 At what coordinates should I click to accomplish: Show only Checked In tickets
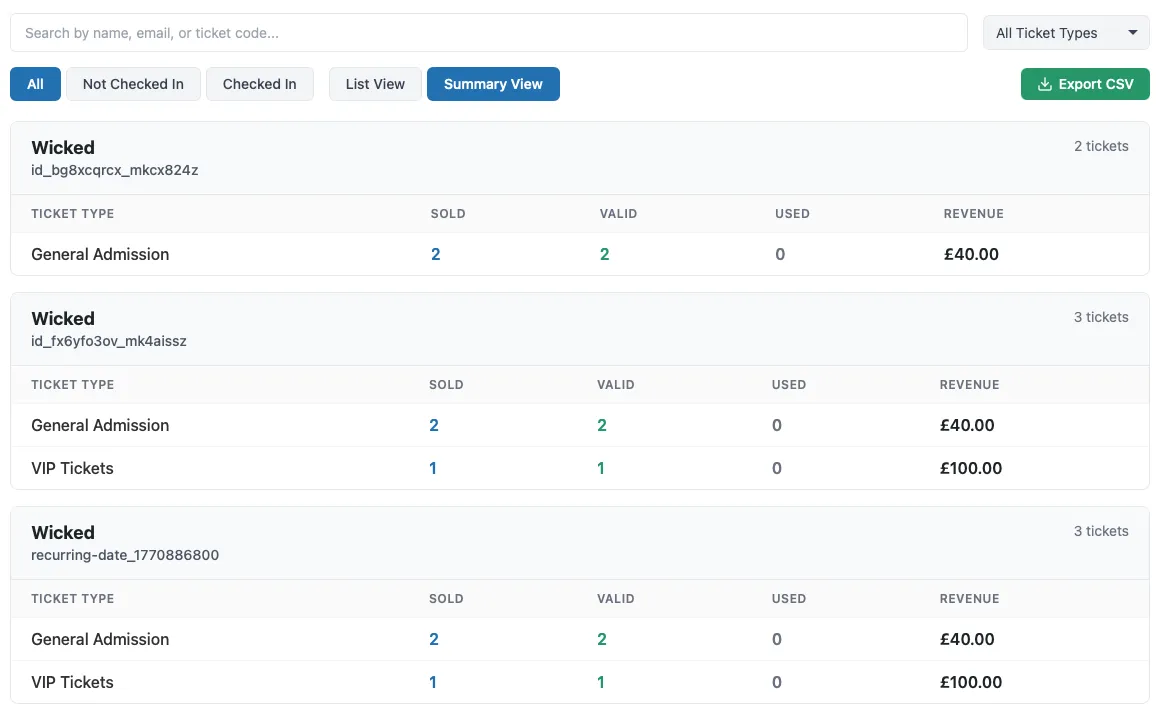coord(259,84)
